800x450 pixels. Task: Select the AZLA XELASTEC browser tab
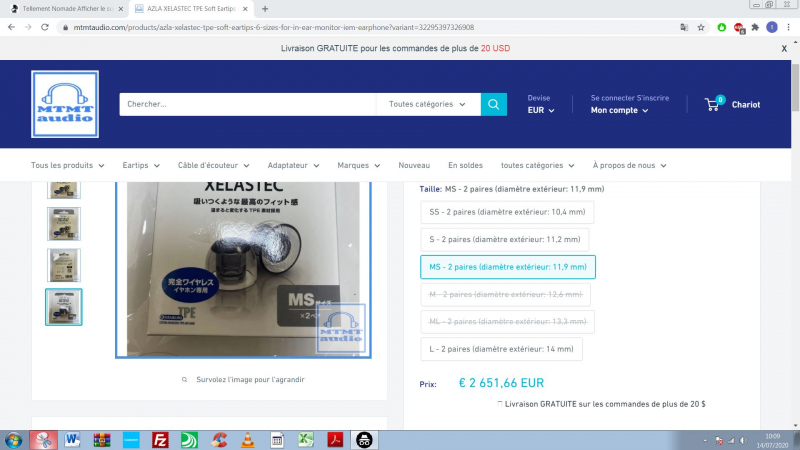click(x=190, y=9)
